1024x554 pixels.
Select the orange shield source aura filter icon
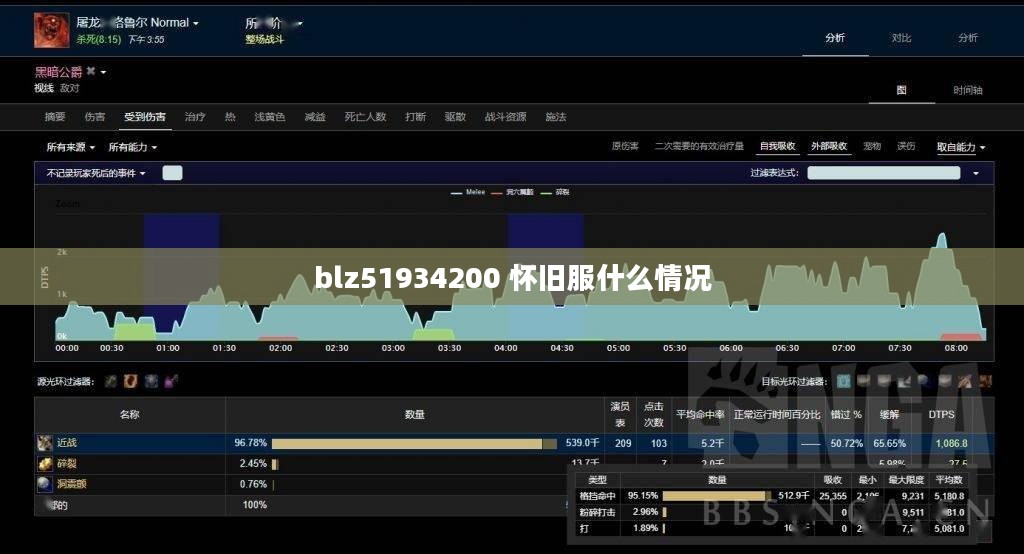tap(131, 381)
